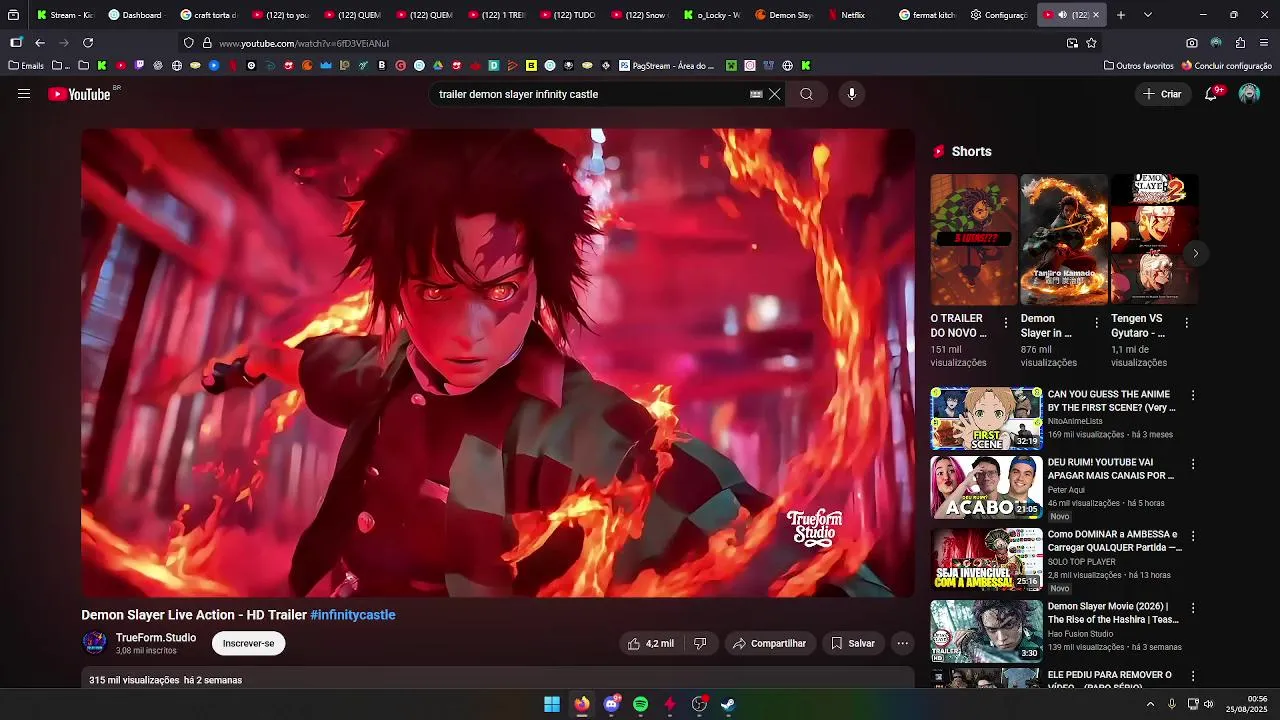Open the TrueForm.Studio channel avatar

point(94,643)
